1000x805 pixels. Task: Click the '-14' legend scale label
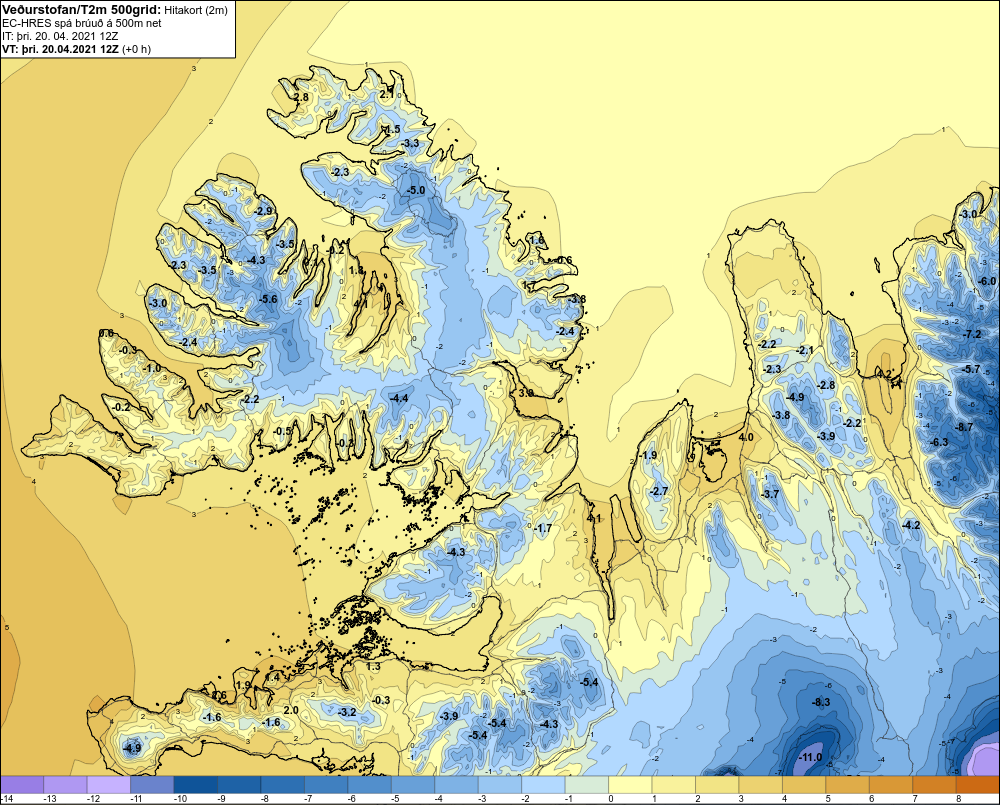6,799
